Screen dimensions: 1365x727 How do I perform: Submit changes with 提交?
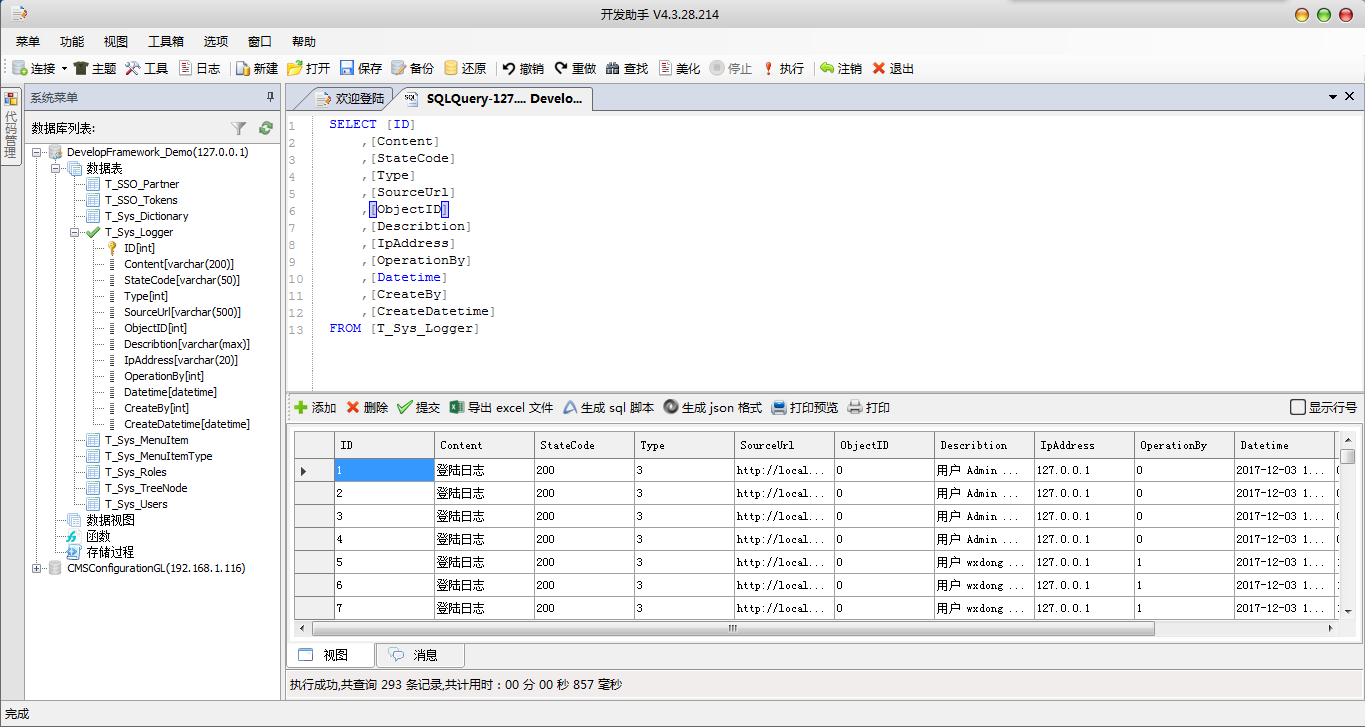coord(419,408)
